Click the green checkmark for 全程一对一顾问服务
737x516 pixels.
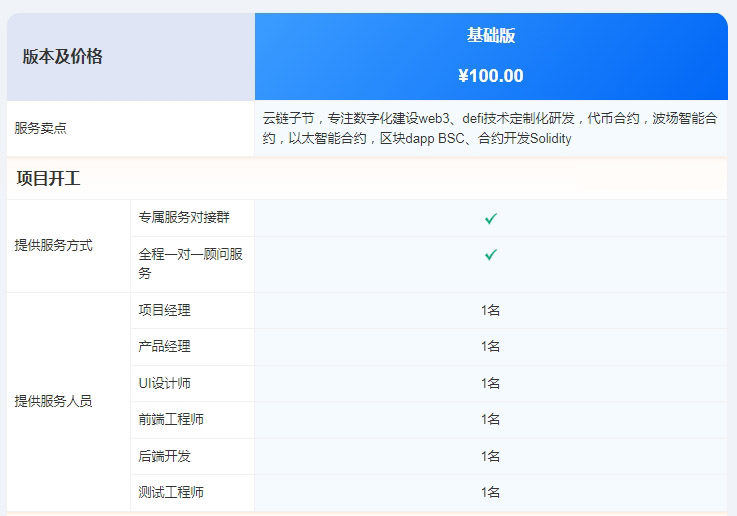pyautogui.click(x=491, y=255)
